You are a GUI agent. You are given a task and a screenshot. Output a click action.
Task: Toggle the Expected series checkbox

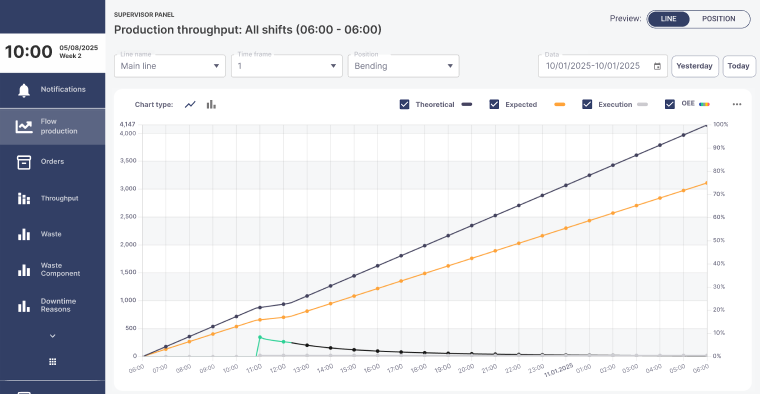(494, 104)
